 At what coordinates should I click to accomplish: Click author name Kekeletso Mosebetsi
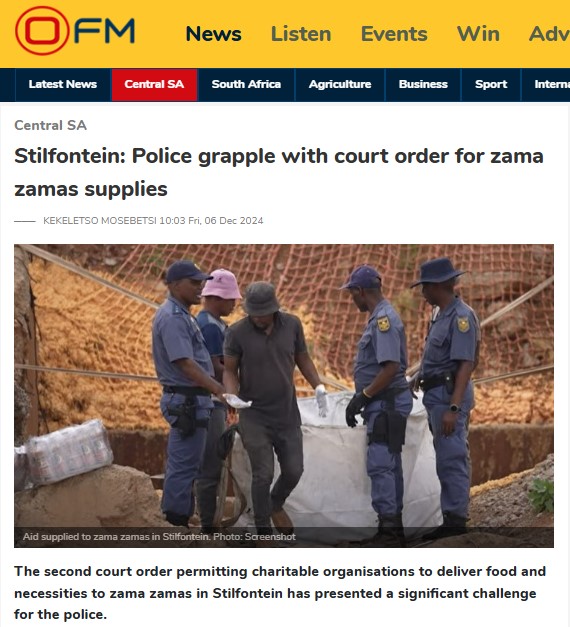tap(100, 221)
